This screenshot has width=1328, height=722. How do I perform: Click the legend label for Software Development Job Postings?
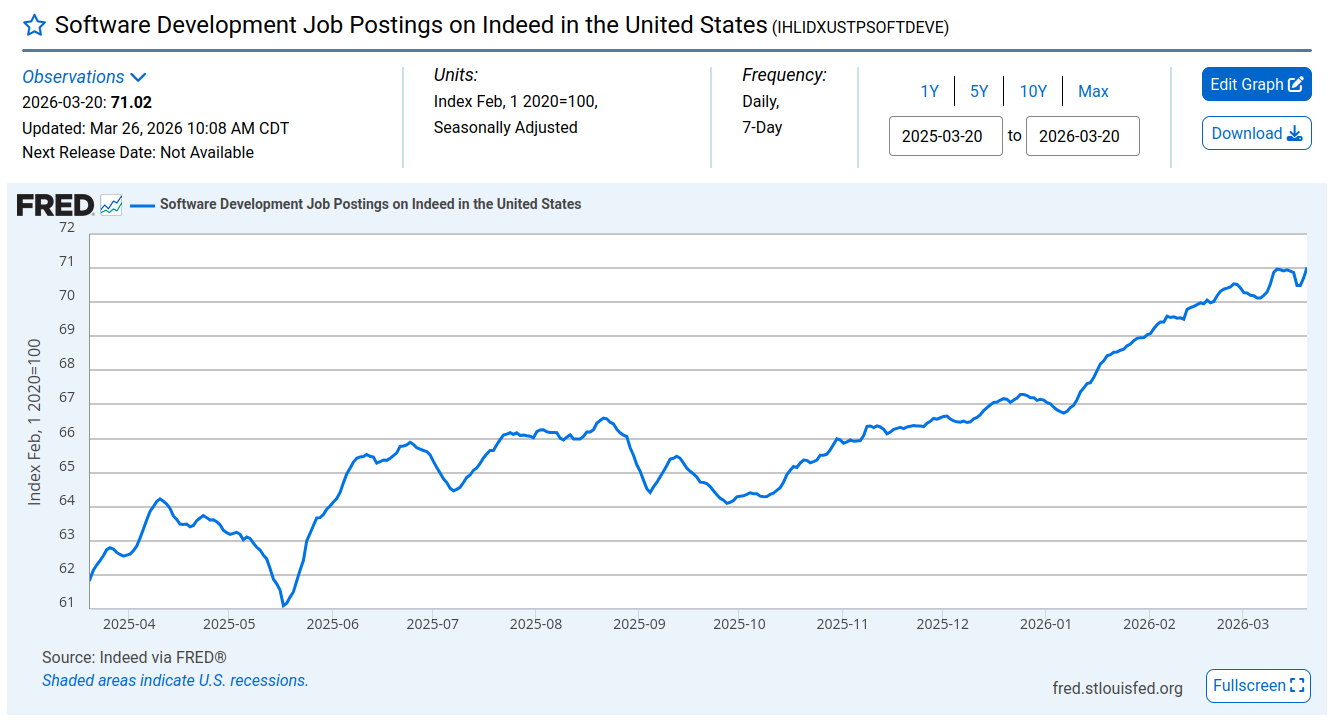point(370,204)
